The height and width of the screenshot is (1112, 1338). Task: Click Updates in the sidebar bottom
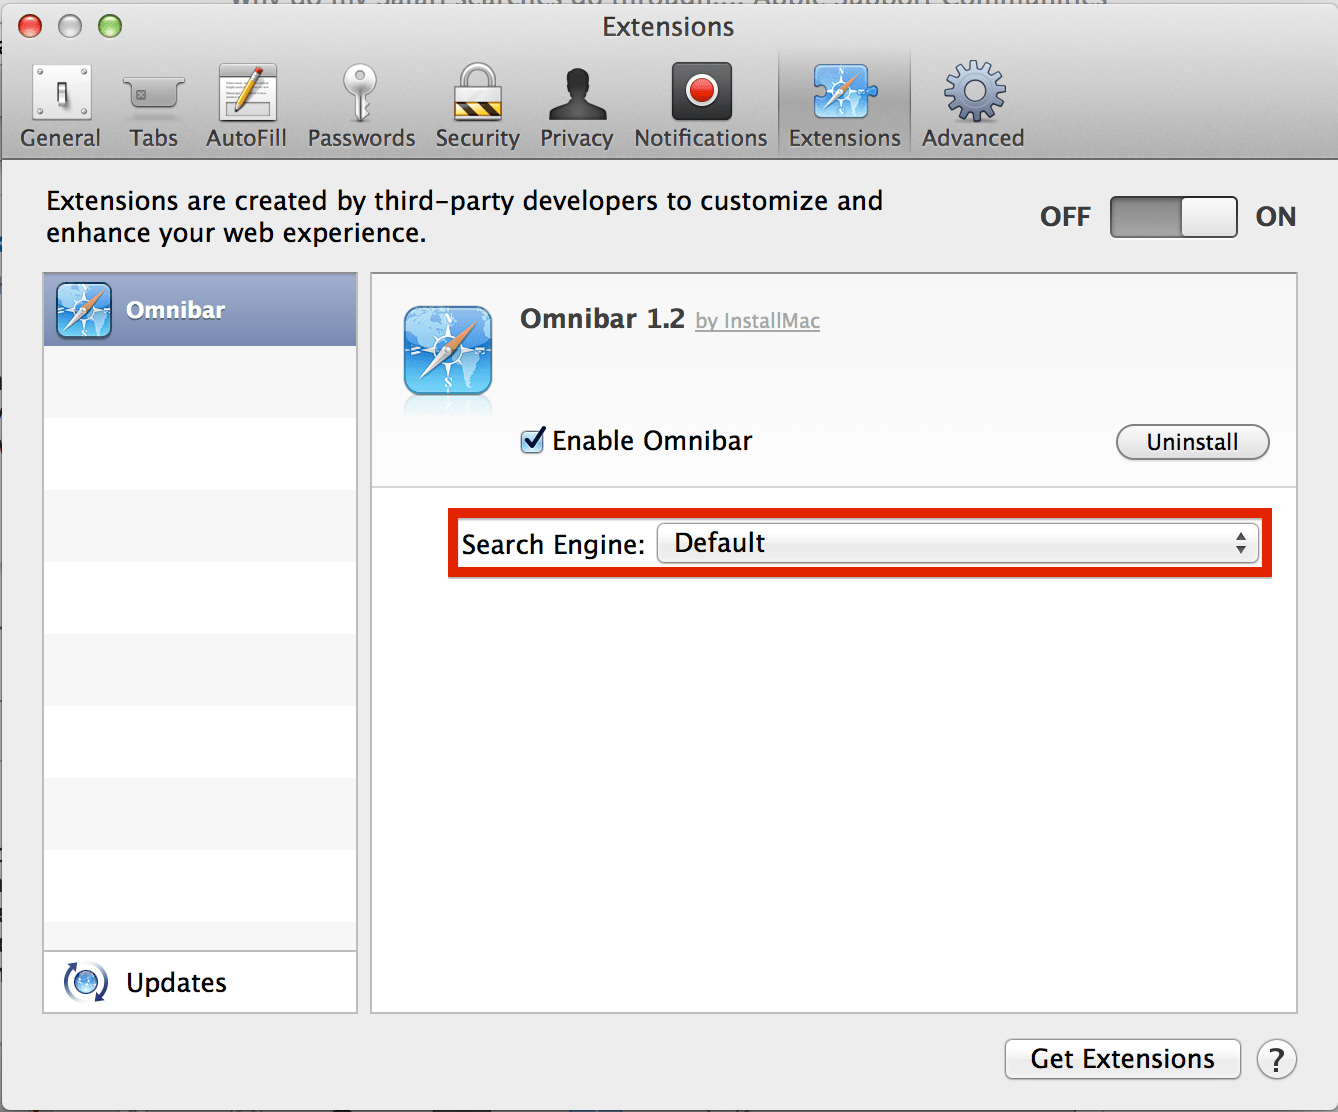coord(200,982)
